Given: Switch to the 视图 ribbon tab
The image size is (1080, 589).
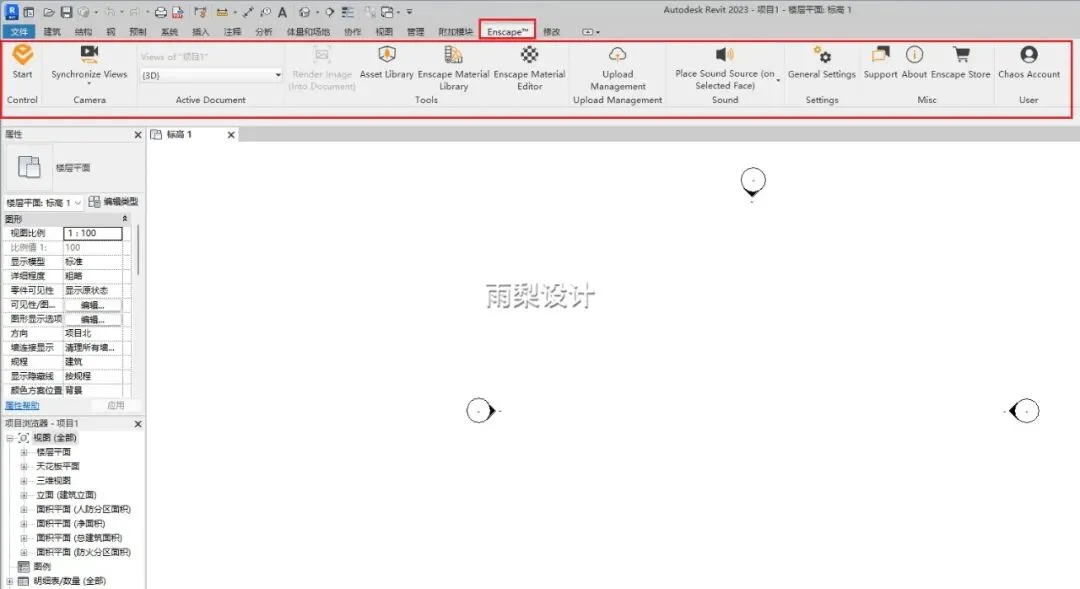Looking at the screenshot, I should (384, 32).
